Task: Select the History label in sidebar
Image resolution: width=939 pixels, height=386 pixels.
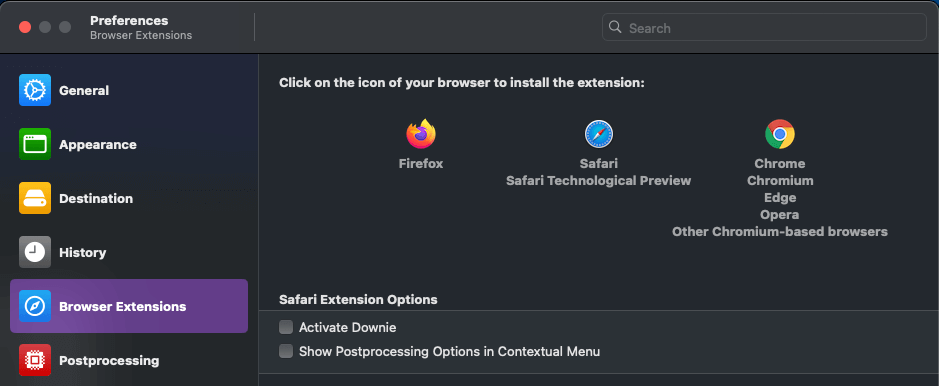Action: pos(83,253)
